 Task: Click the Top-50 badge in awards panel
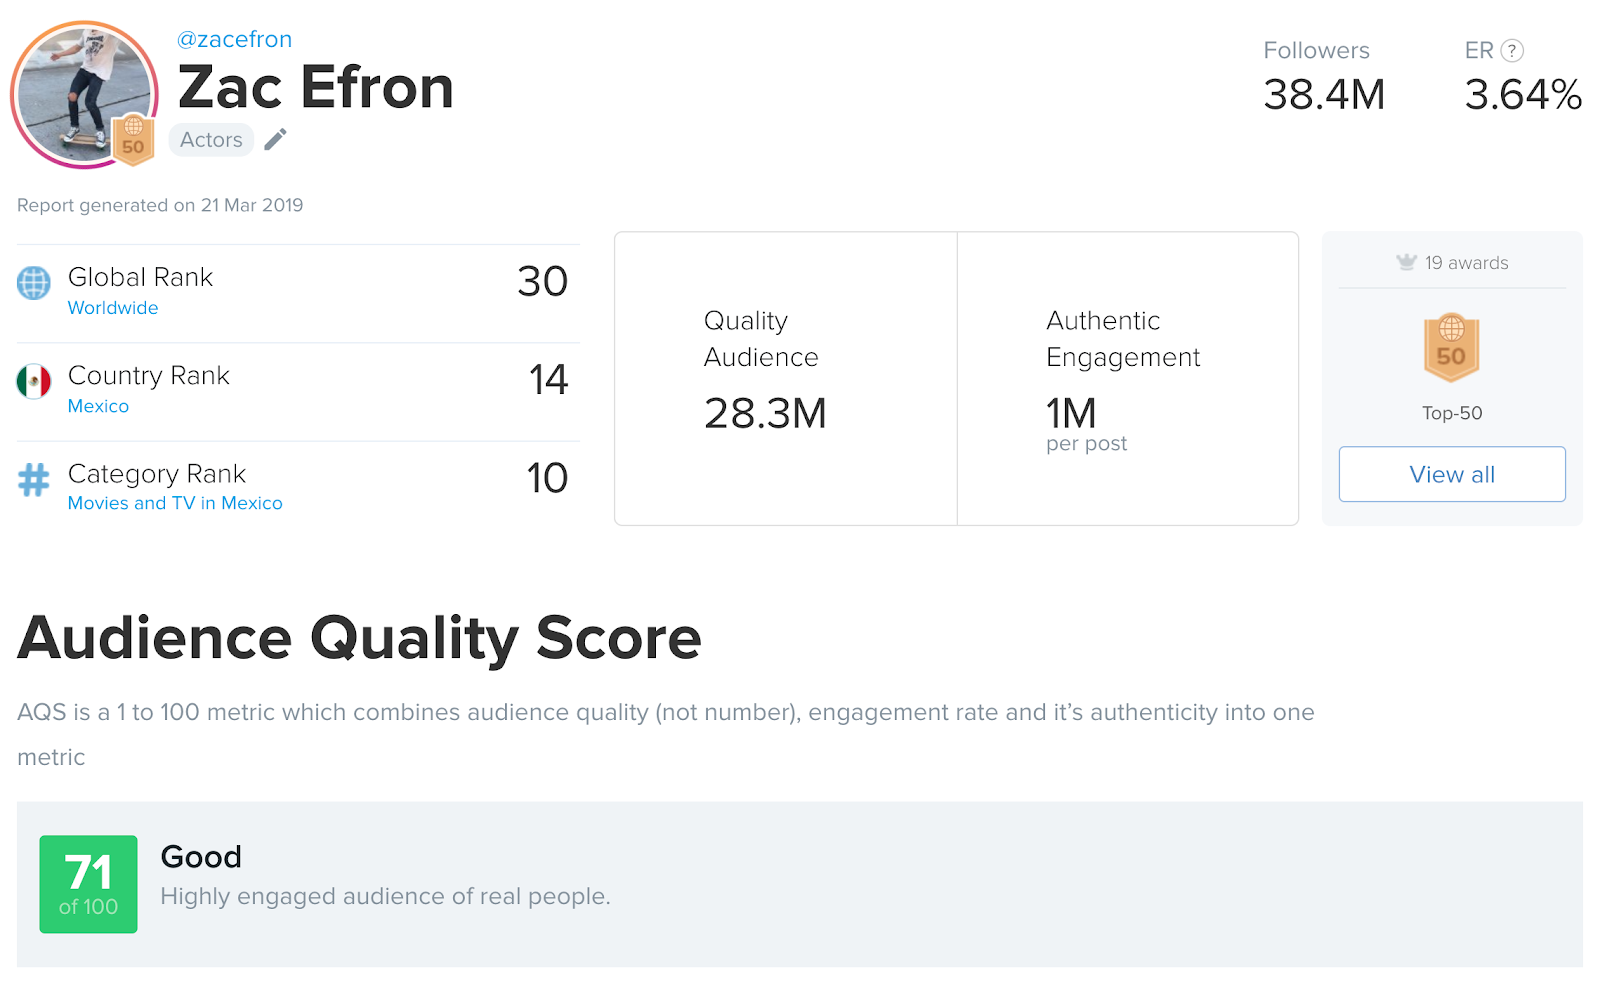(1451, 348)
